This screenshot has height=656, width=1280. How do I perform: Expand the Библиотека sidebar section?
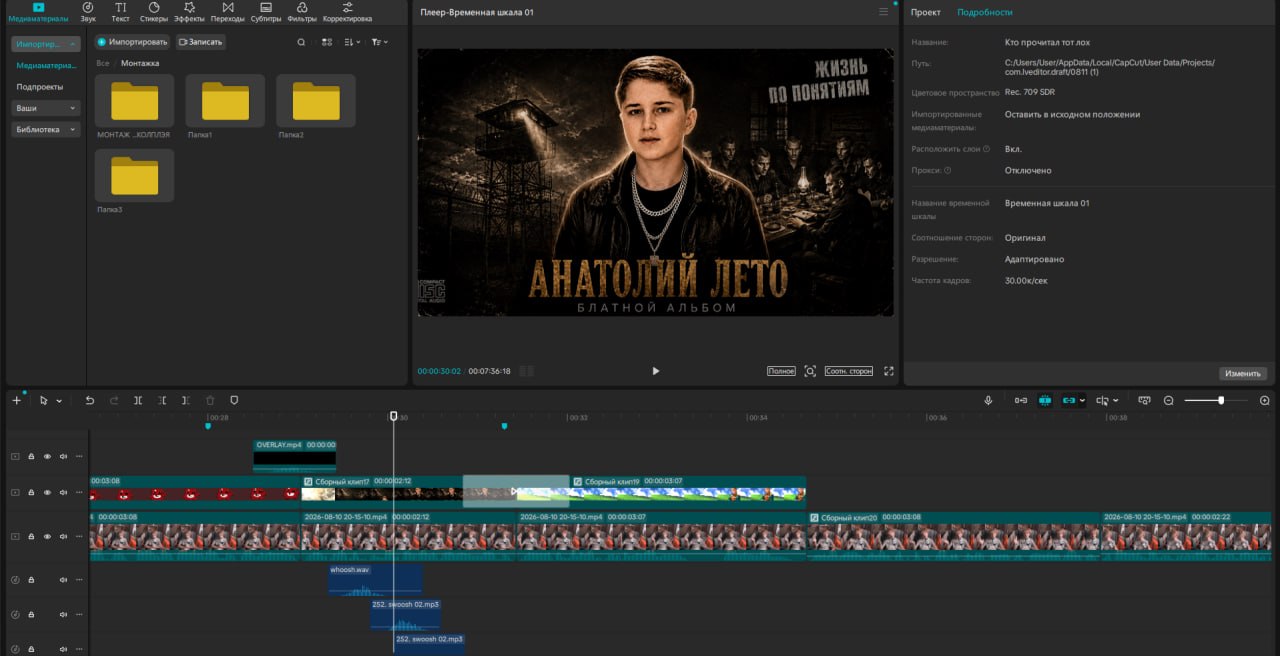(x=46, y=129)
